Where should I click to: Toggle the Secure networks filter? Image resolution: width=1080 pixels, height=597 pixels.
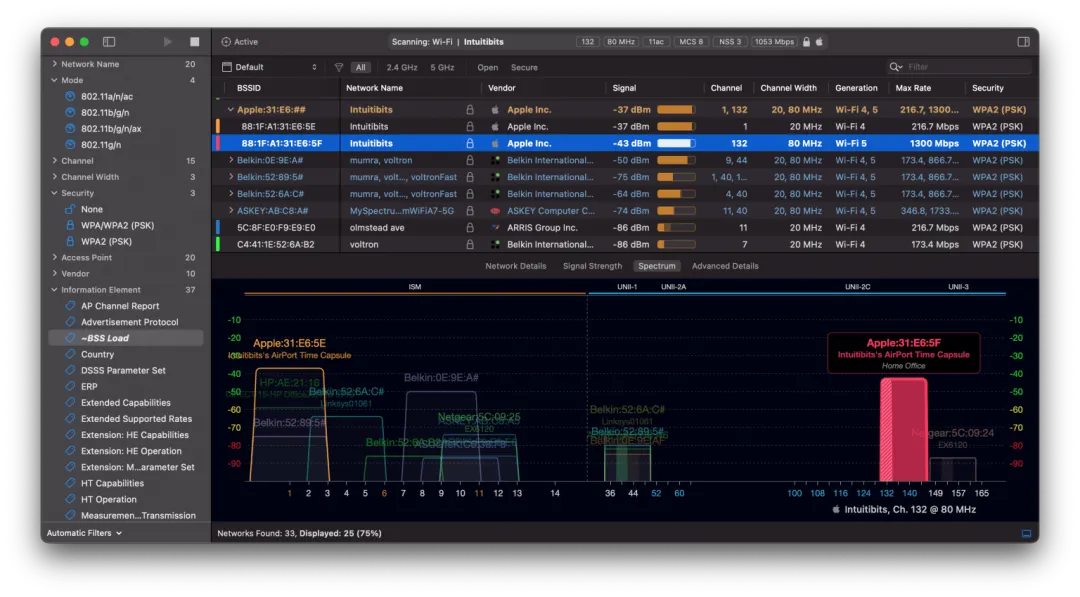pyautogui.click(x=524, y=67)
